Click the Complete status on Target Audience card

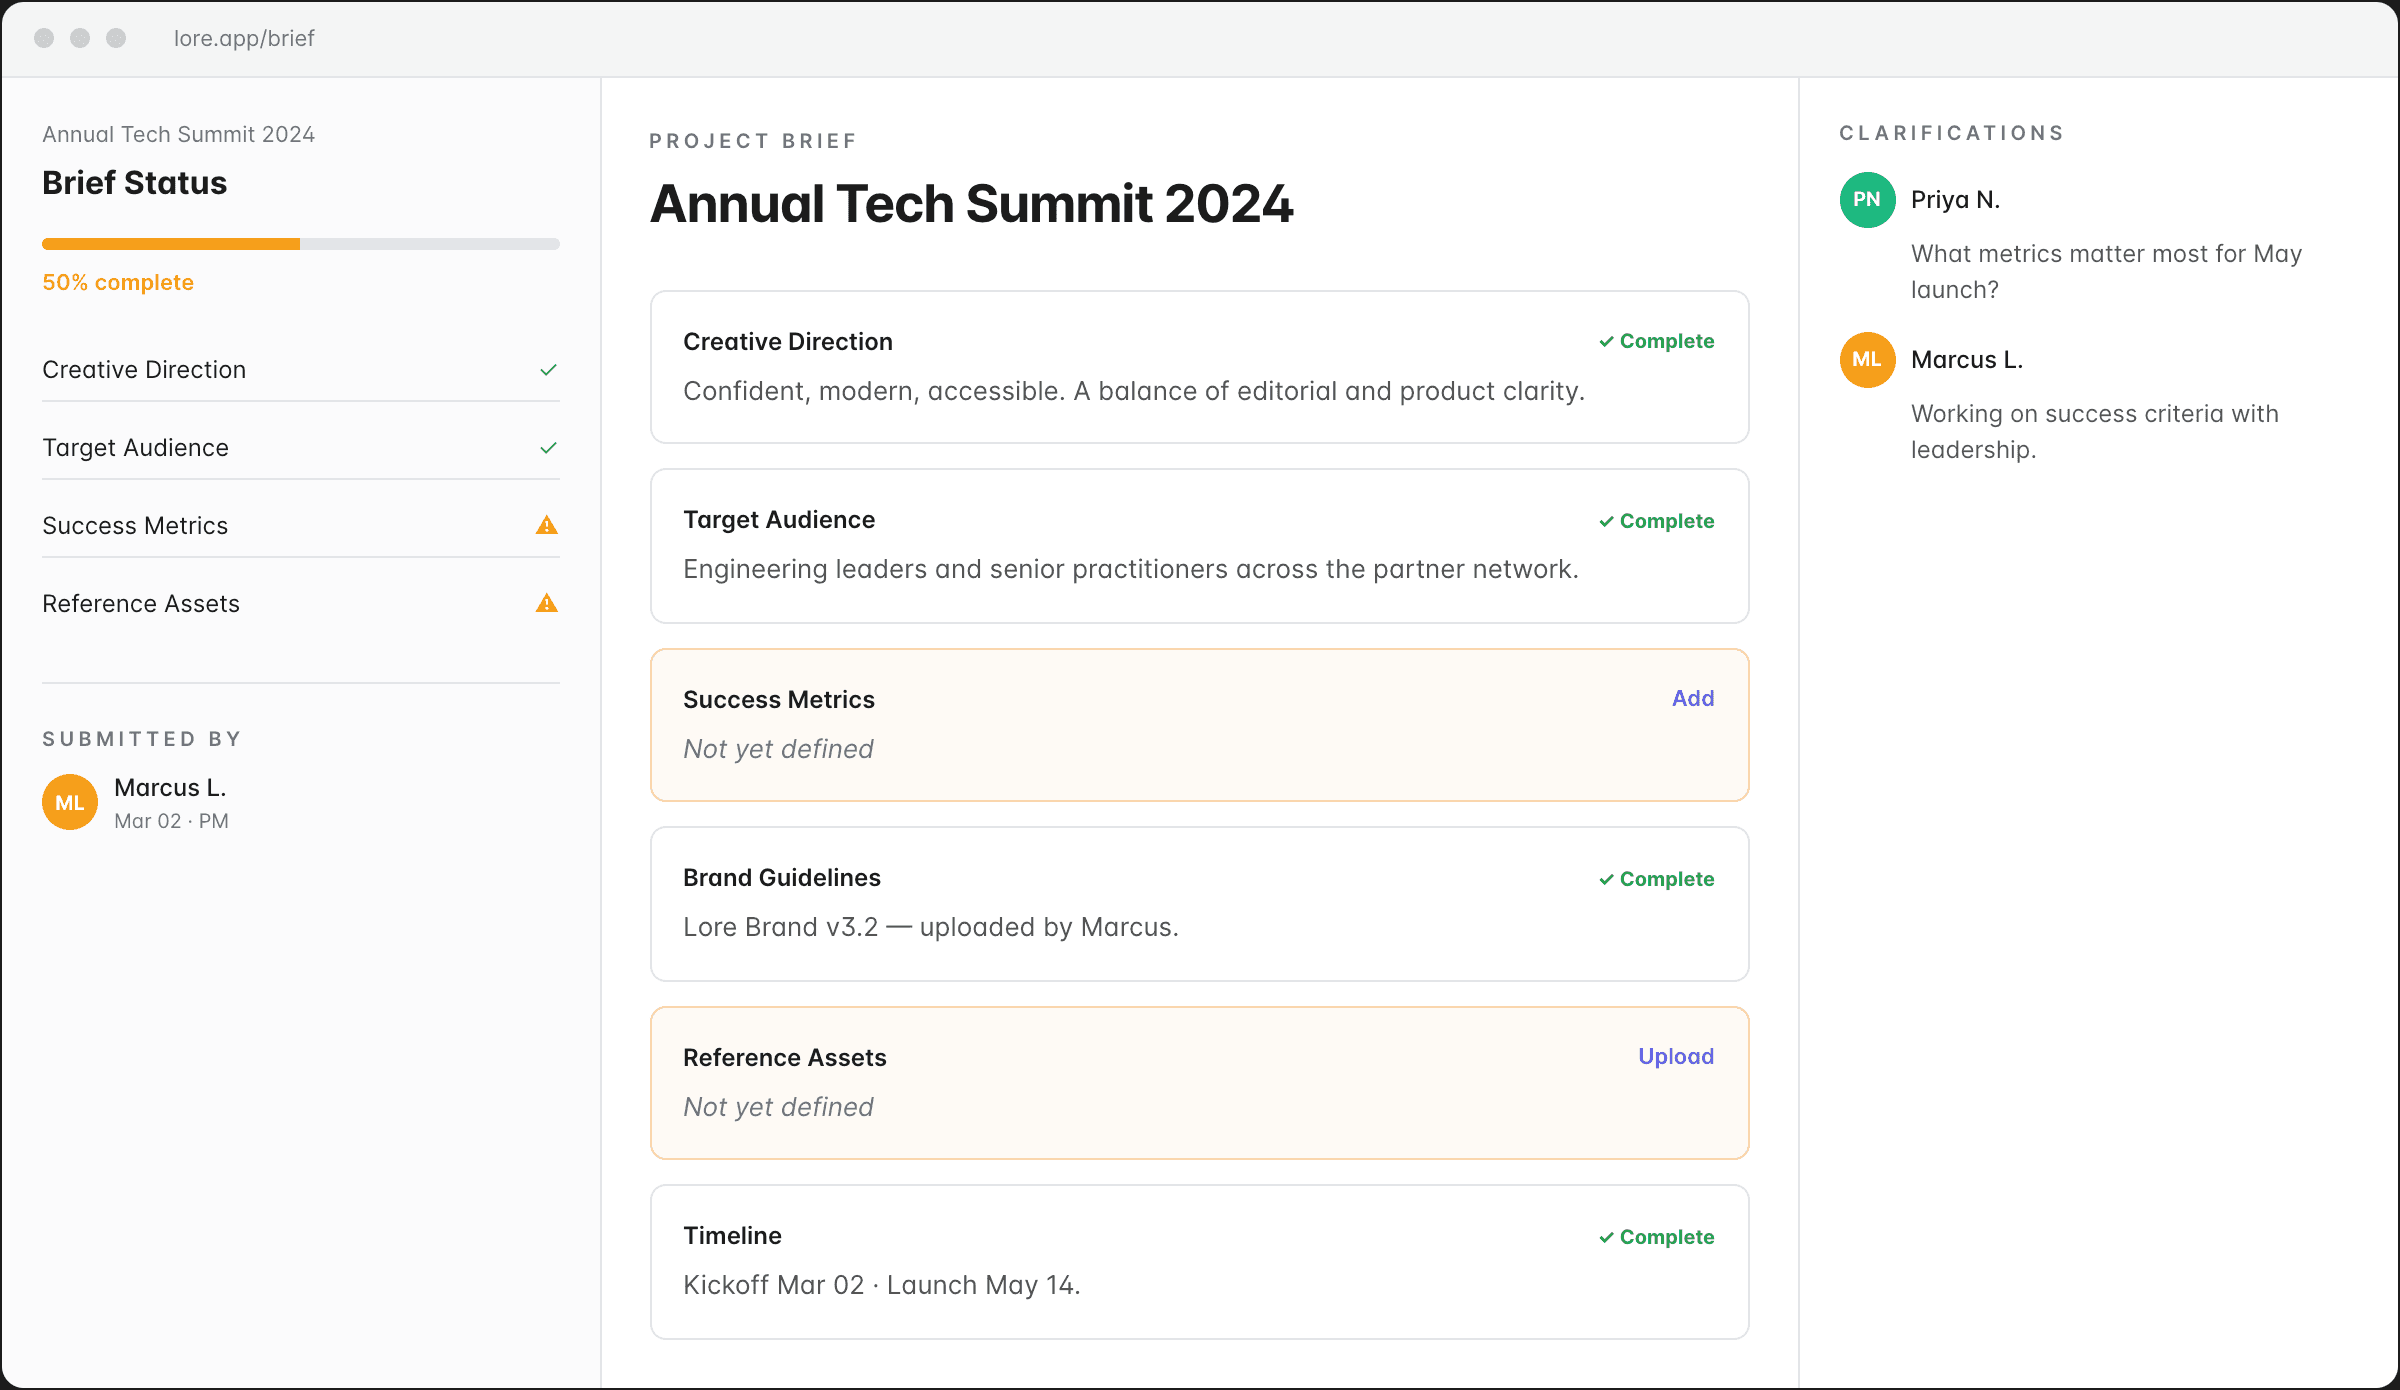pyautogui.click(x=1656, y=521)
